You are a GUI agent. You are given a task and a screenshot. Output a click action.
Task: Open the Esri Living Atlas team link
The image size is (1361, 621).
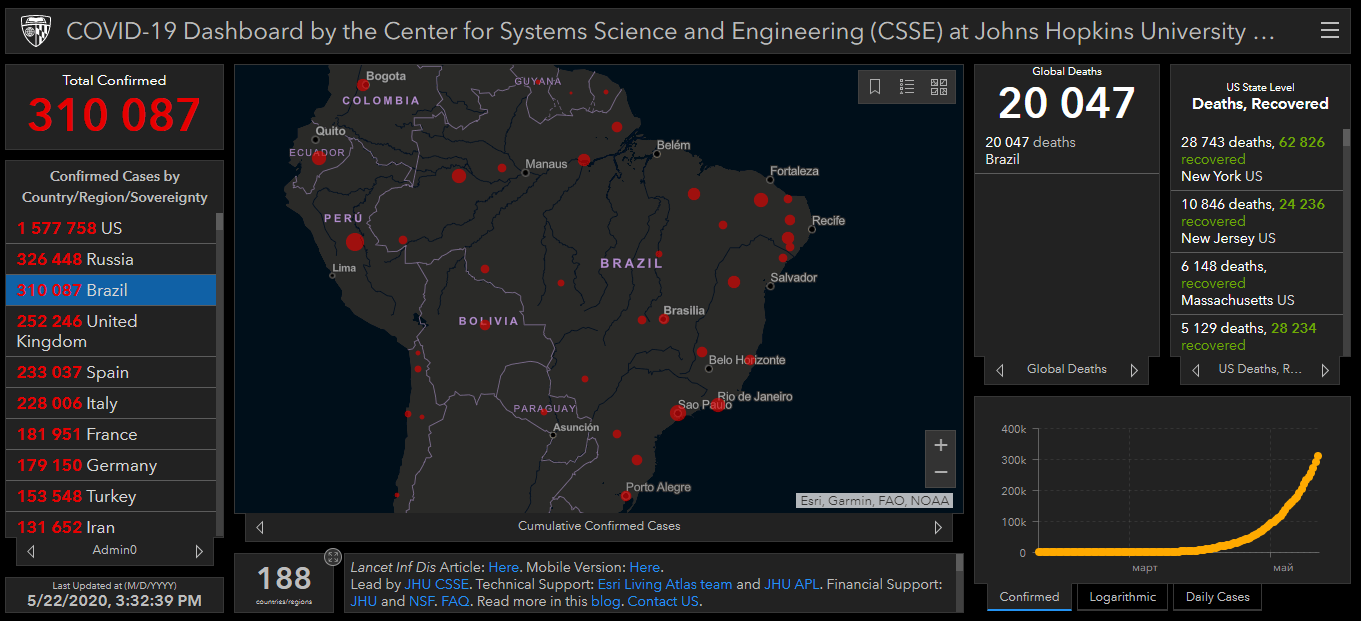665,584
